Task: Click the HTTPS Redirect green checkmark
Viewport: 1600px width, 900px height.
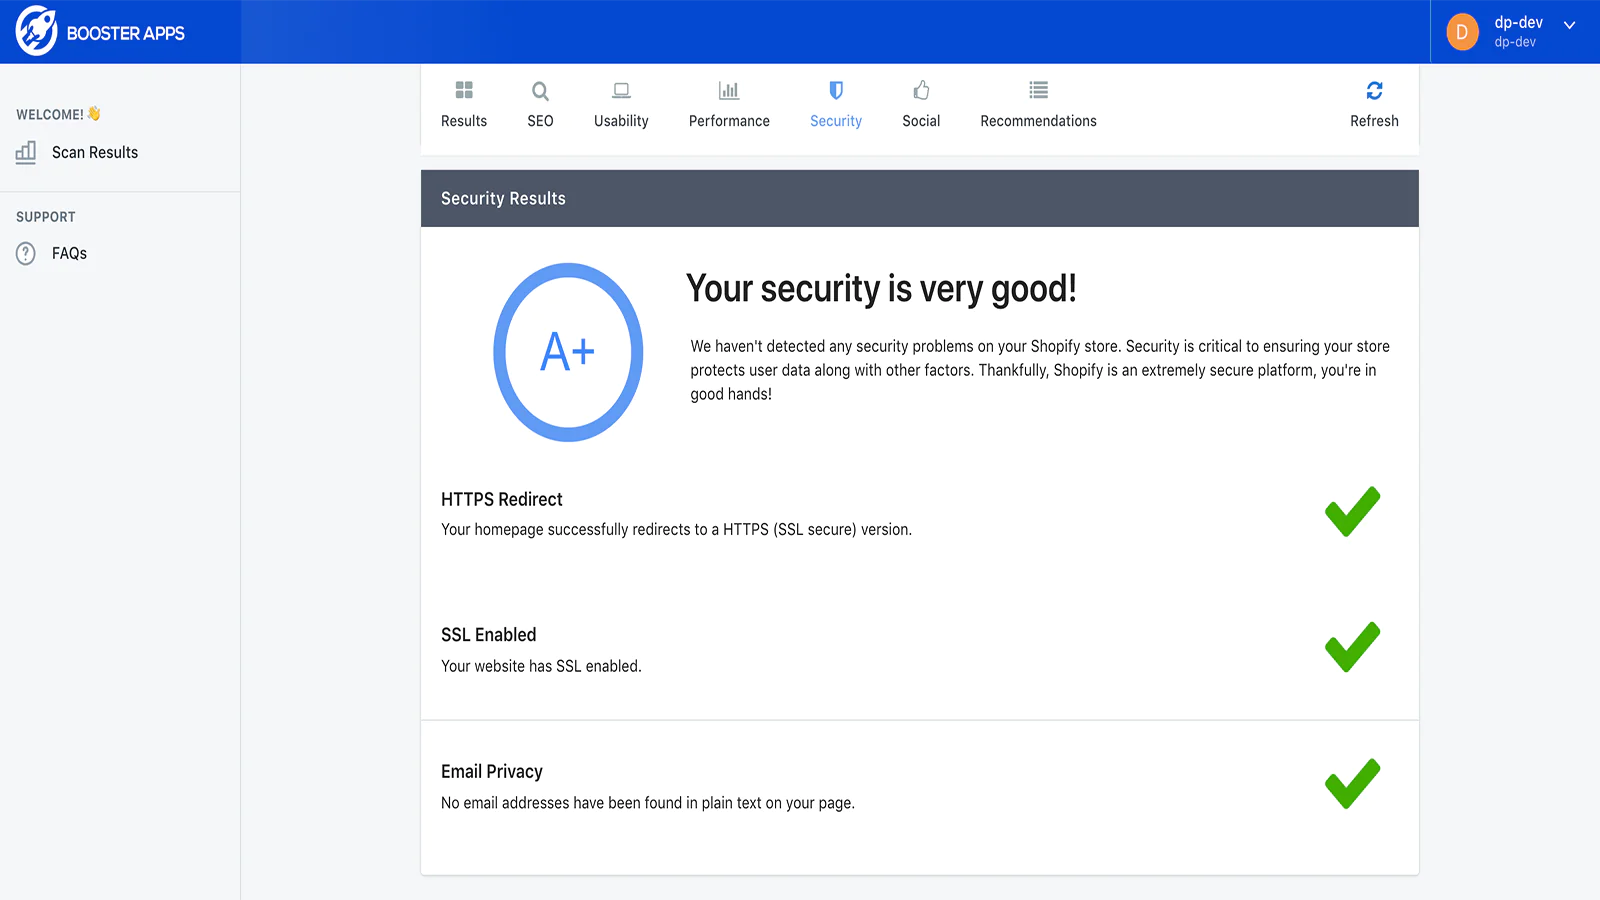Action: pyautogui.click(x=1352, y=512)
